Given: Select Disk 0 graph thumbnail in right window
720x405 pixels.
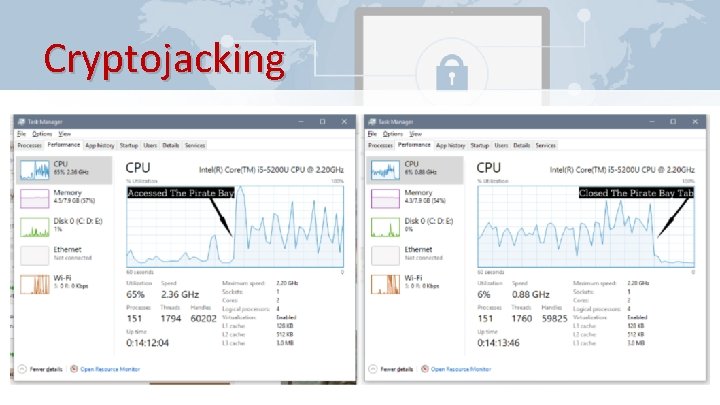Looking at the screenshot, I should coord(385,227).
